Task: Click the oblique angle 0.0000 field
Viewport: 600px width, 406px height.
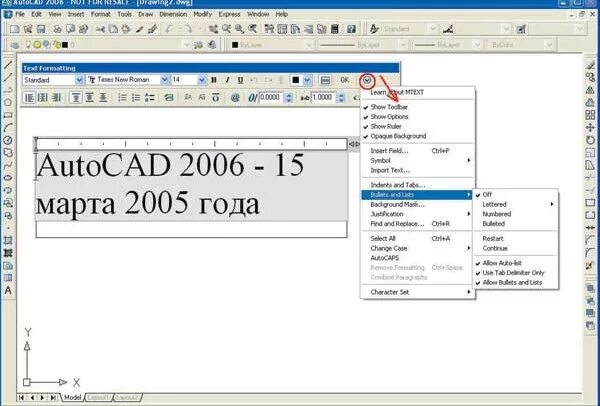Action: point(271,98)
